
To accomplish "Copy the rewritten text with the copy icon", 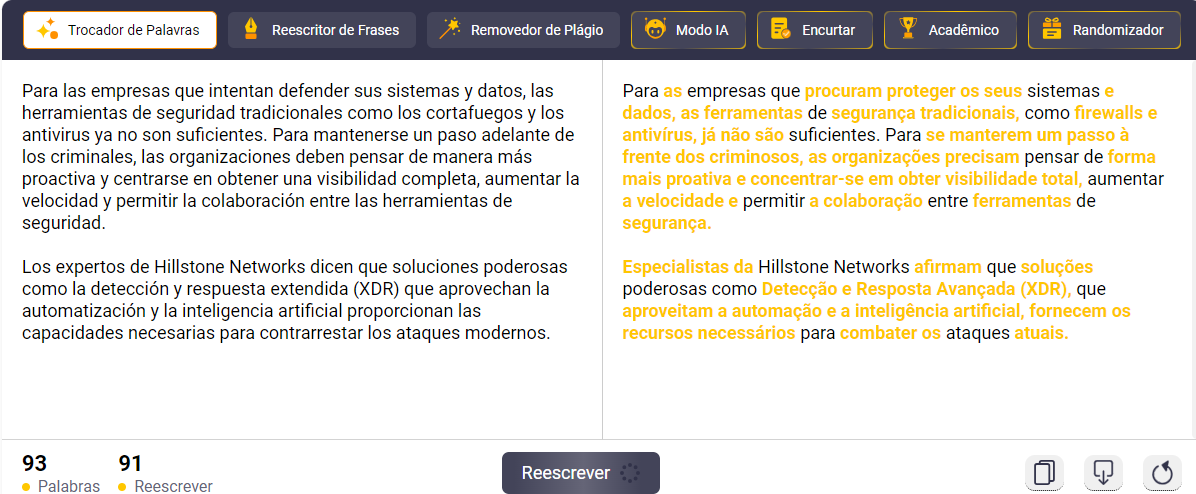I will (1044, 472).
